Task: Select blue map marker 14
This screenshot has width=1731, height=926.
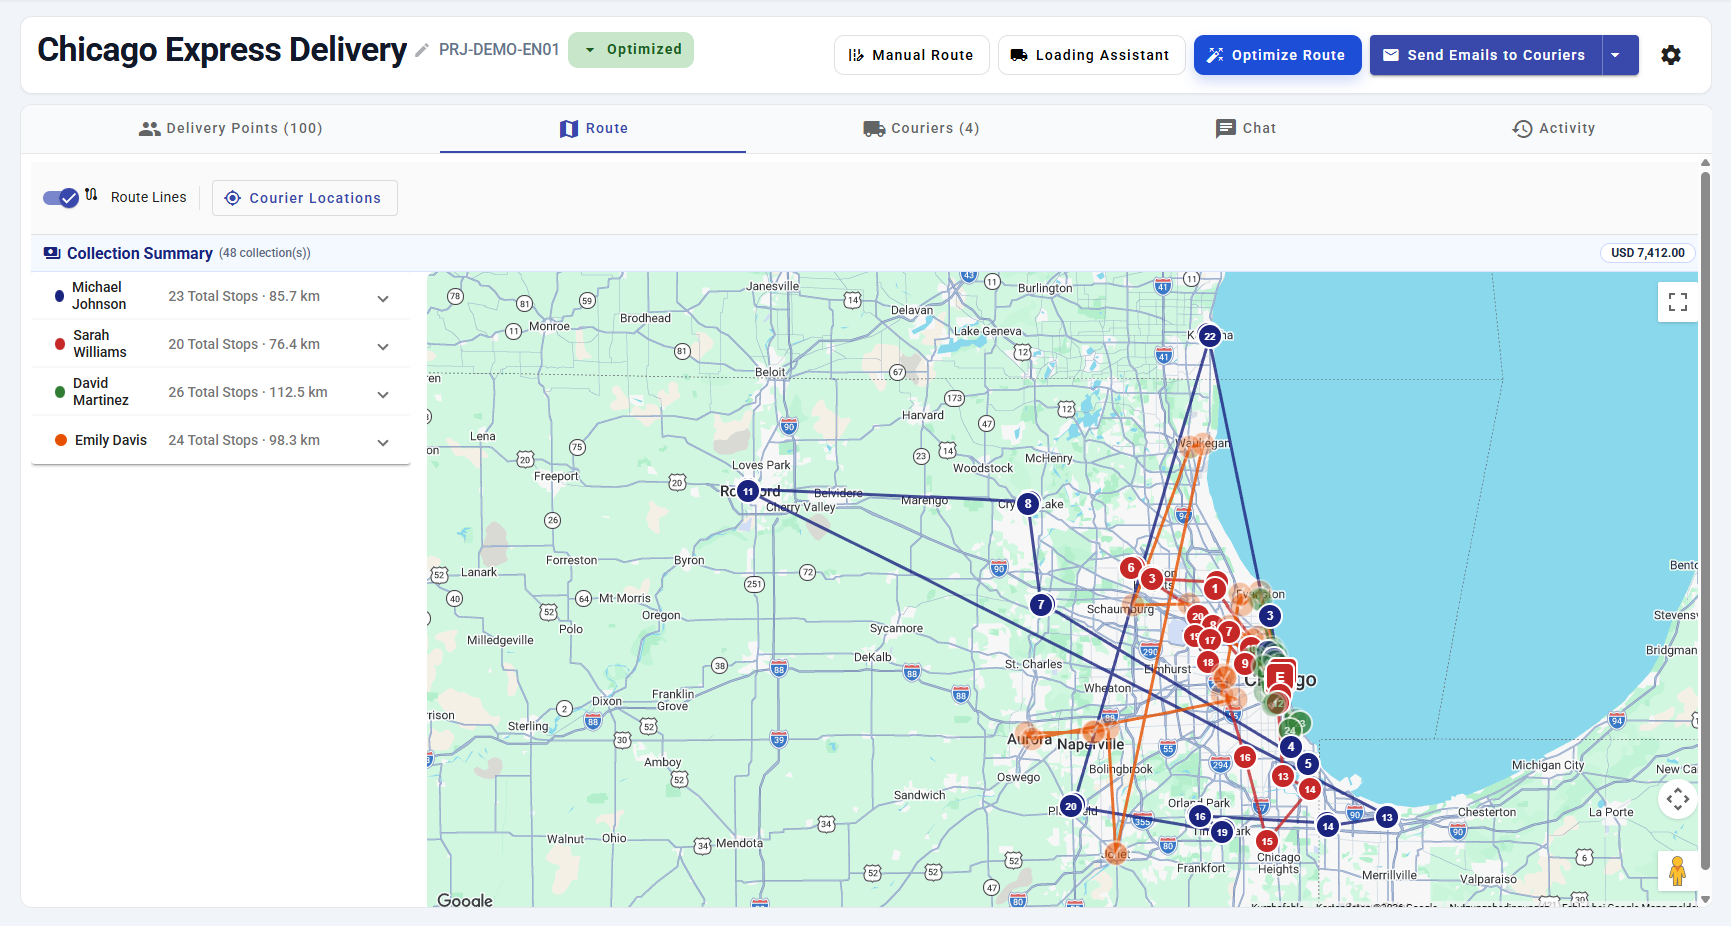Action: pyautogui.click(x=1328, y=826)
